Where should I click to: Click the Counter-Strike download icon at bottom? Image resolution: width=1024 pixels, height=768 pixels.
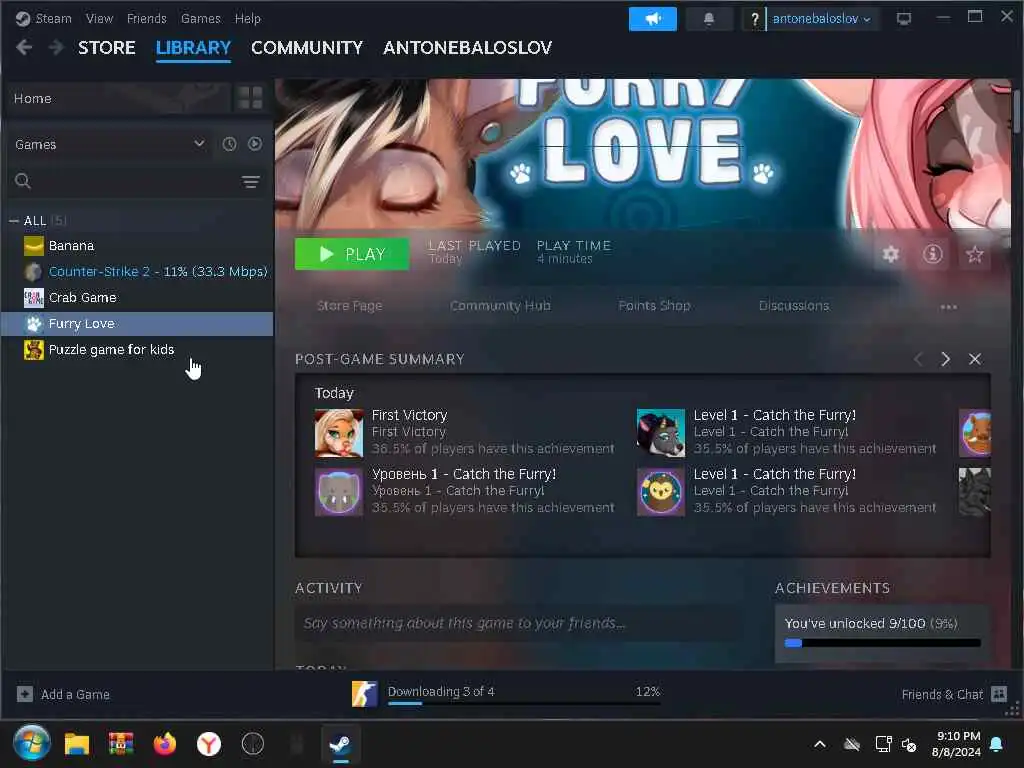364,694
